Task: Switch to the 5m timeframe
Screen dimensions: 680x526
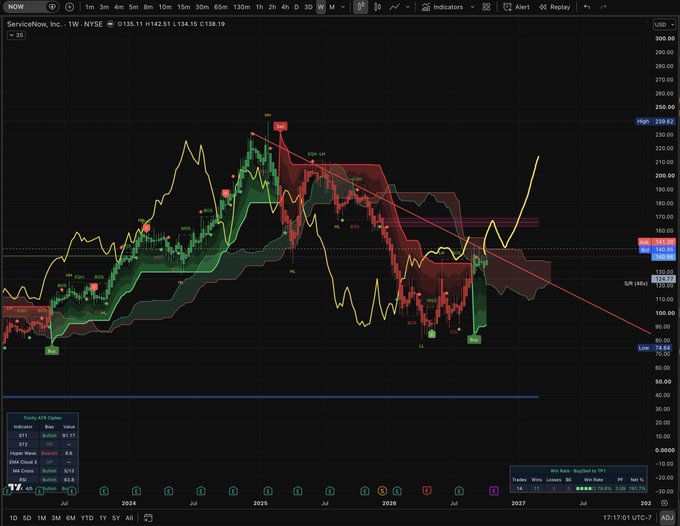Action: [134, 7]
